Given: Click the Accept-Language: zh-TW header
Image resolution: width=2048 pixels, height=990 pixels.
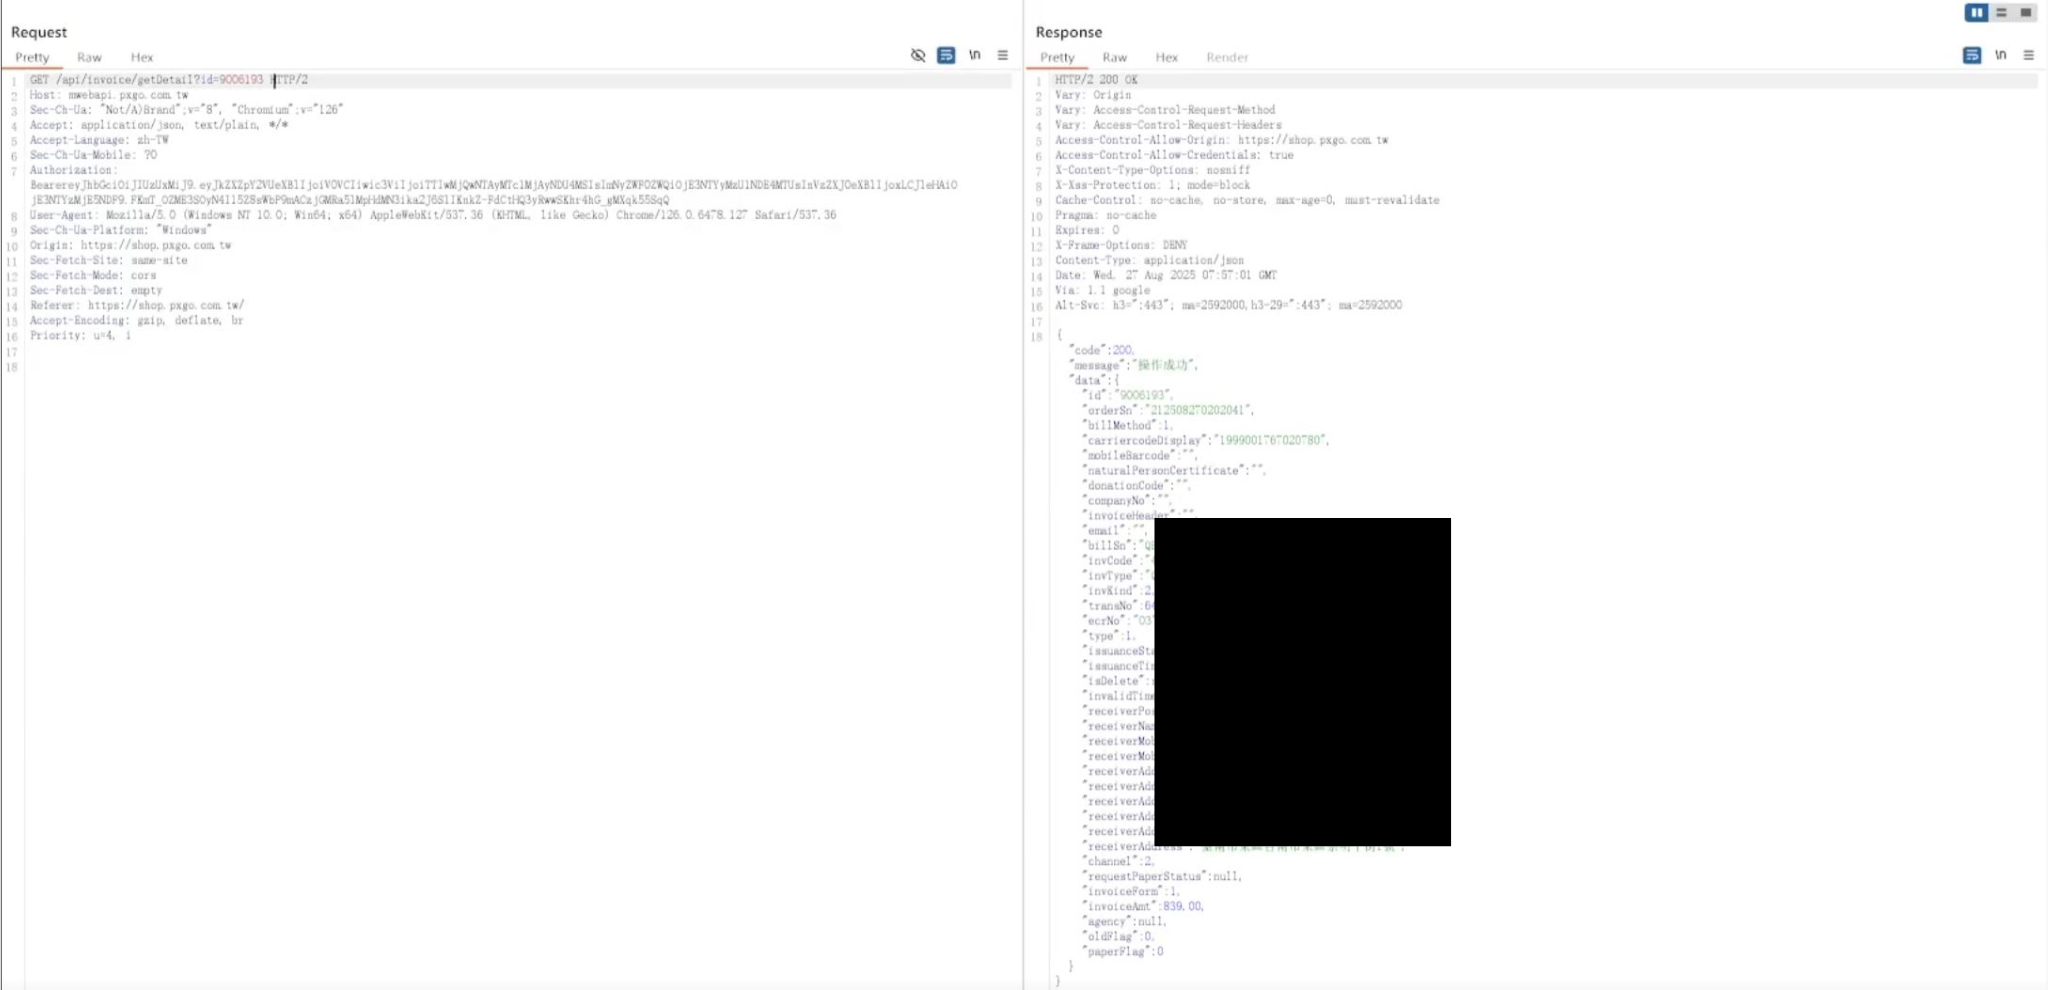Looking at the screenshot, I should pos(99,140).
